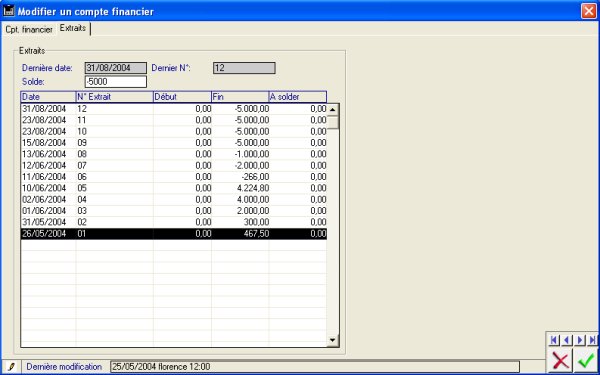Click the scrollbar thumb in extraits list

coord(333,122)
